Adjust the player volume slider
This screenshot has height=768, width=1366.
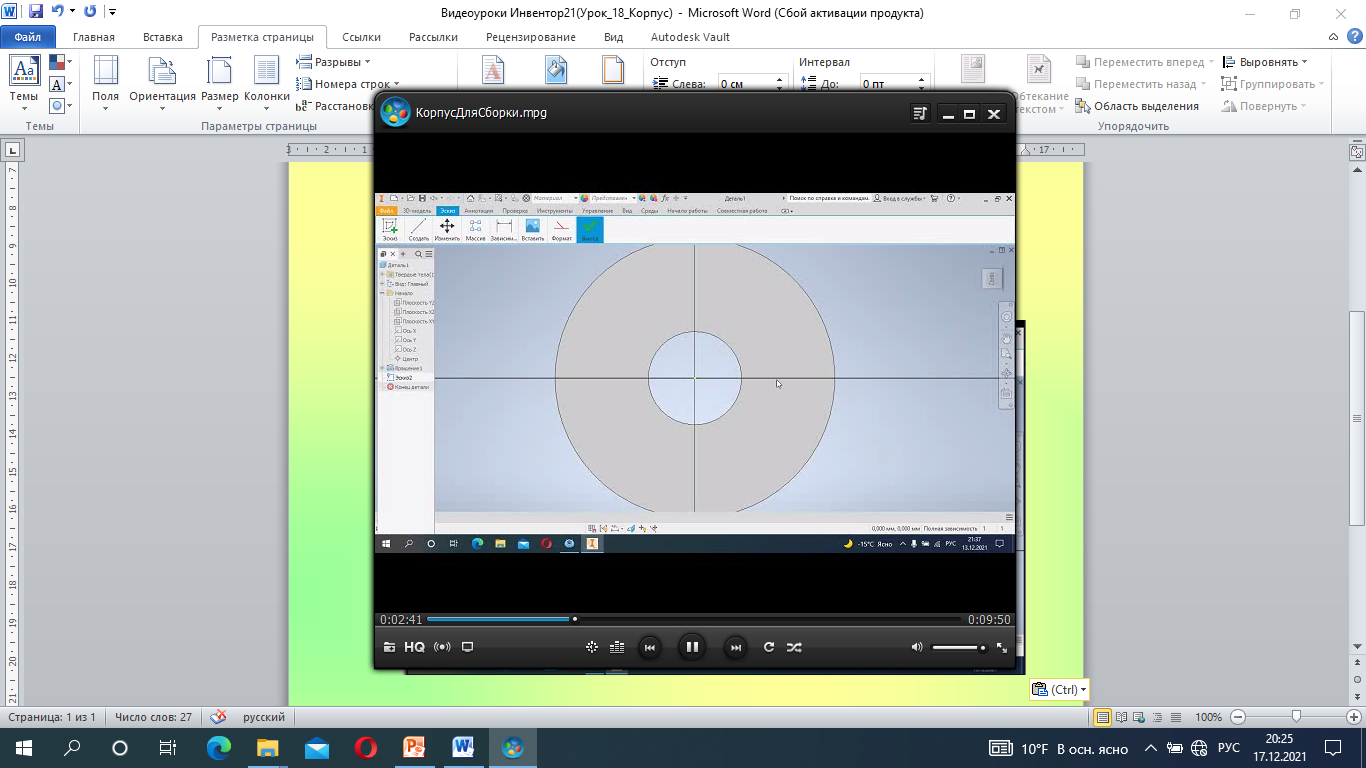click(959, 648)
